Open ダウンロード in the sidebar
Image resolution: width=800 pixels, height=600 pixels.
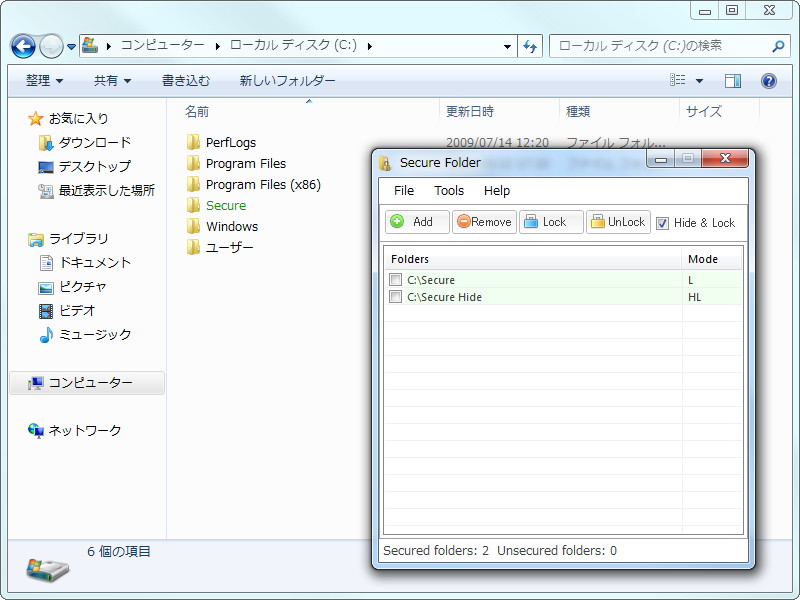point(95,142)
